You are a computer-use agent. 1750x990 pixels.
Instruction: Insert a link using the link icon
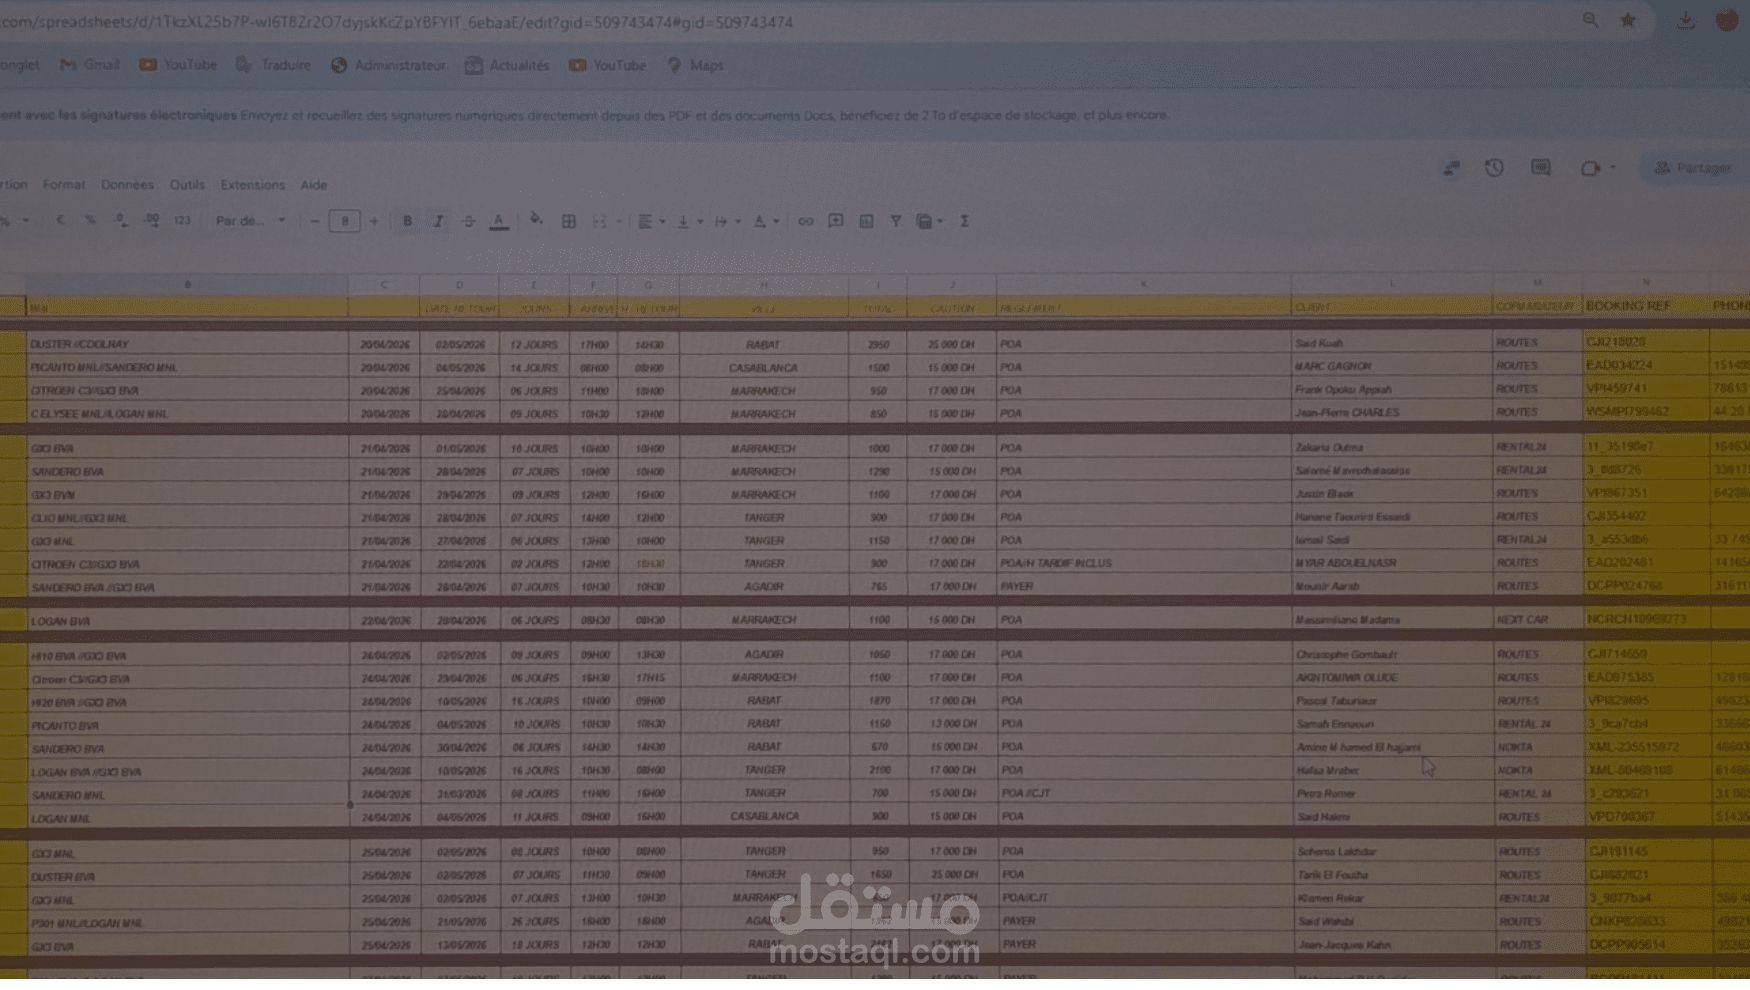tap(806, 221)
